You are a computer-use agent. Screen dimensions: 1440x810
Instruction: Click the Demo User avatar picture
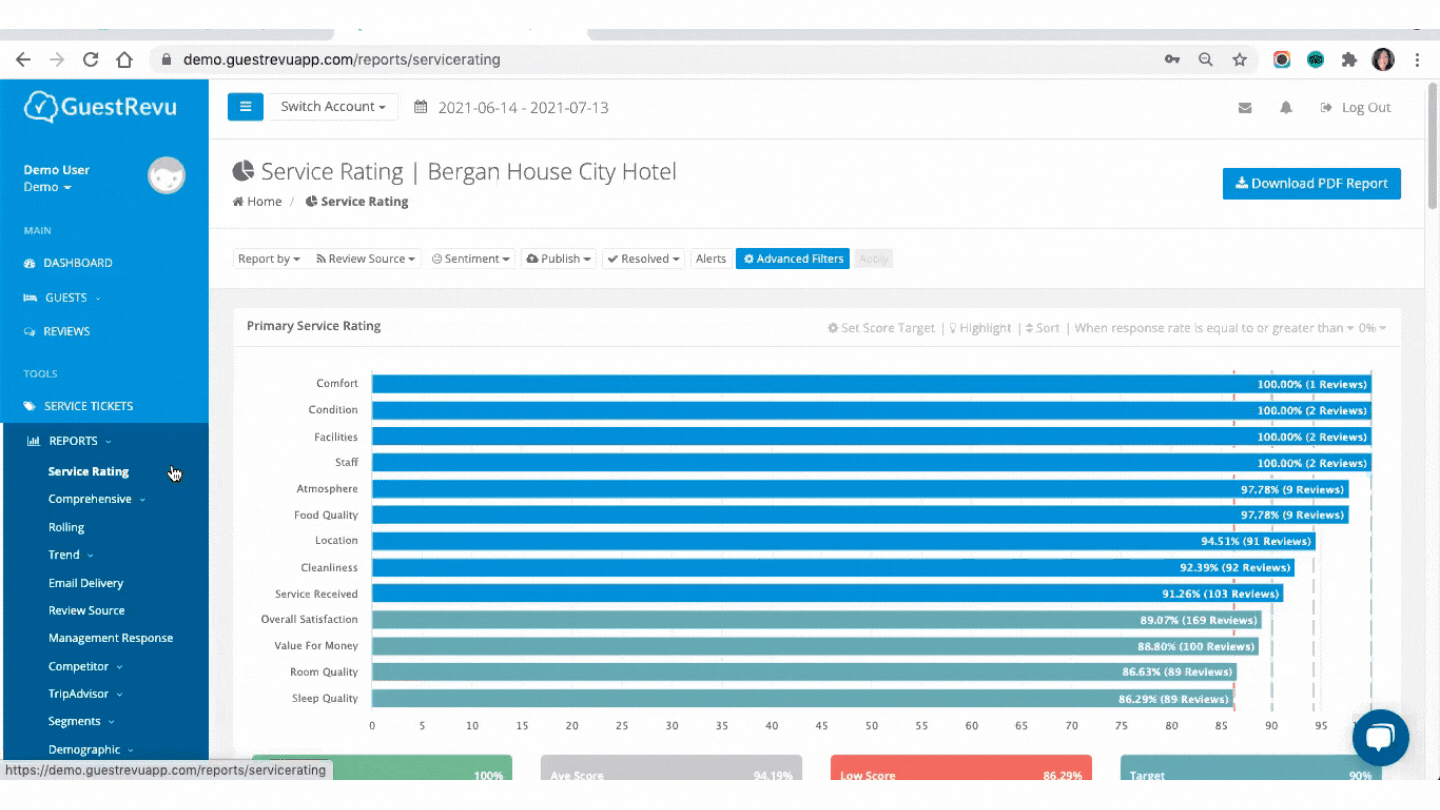click(167, 175)
